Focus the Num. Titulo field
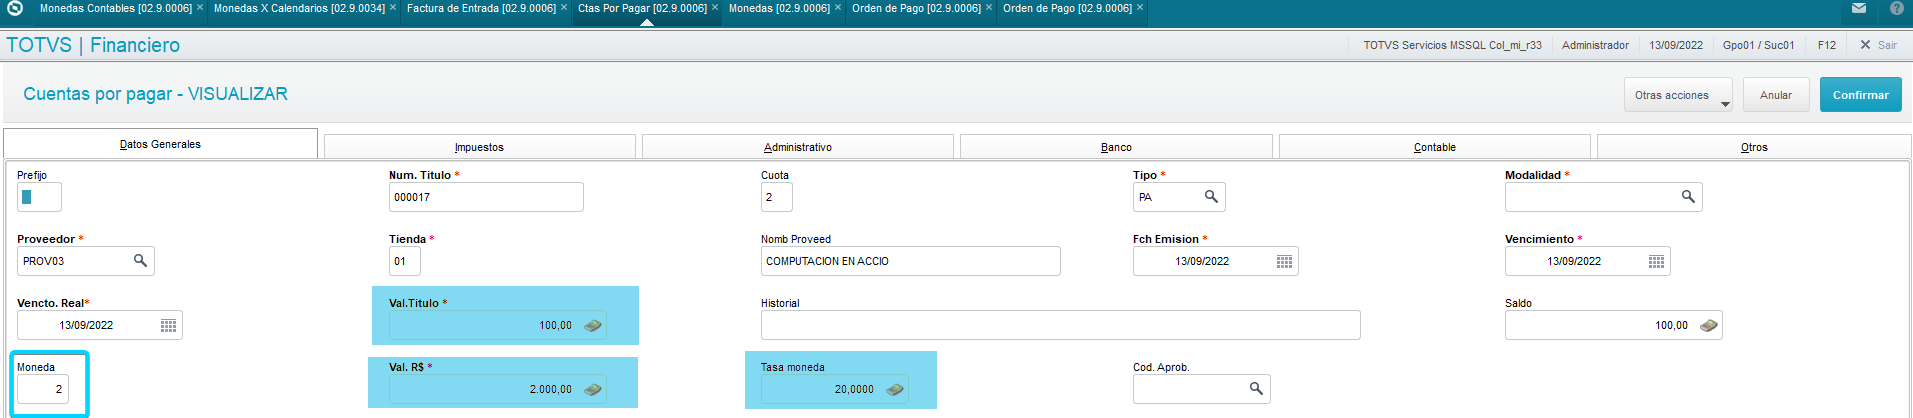 click(x=486, y=197)
